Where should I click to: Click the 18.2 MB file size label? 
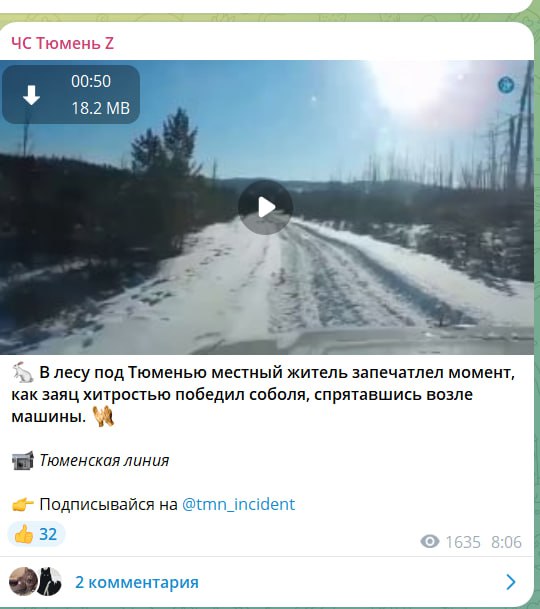click(101, 108)
